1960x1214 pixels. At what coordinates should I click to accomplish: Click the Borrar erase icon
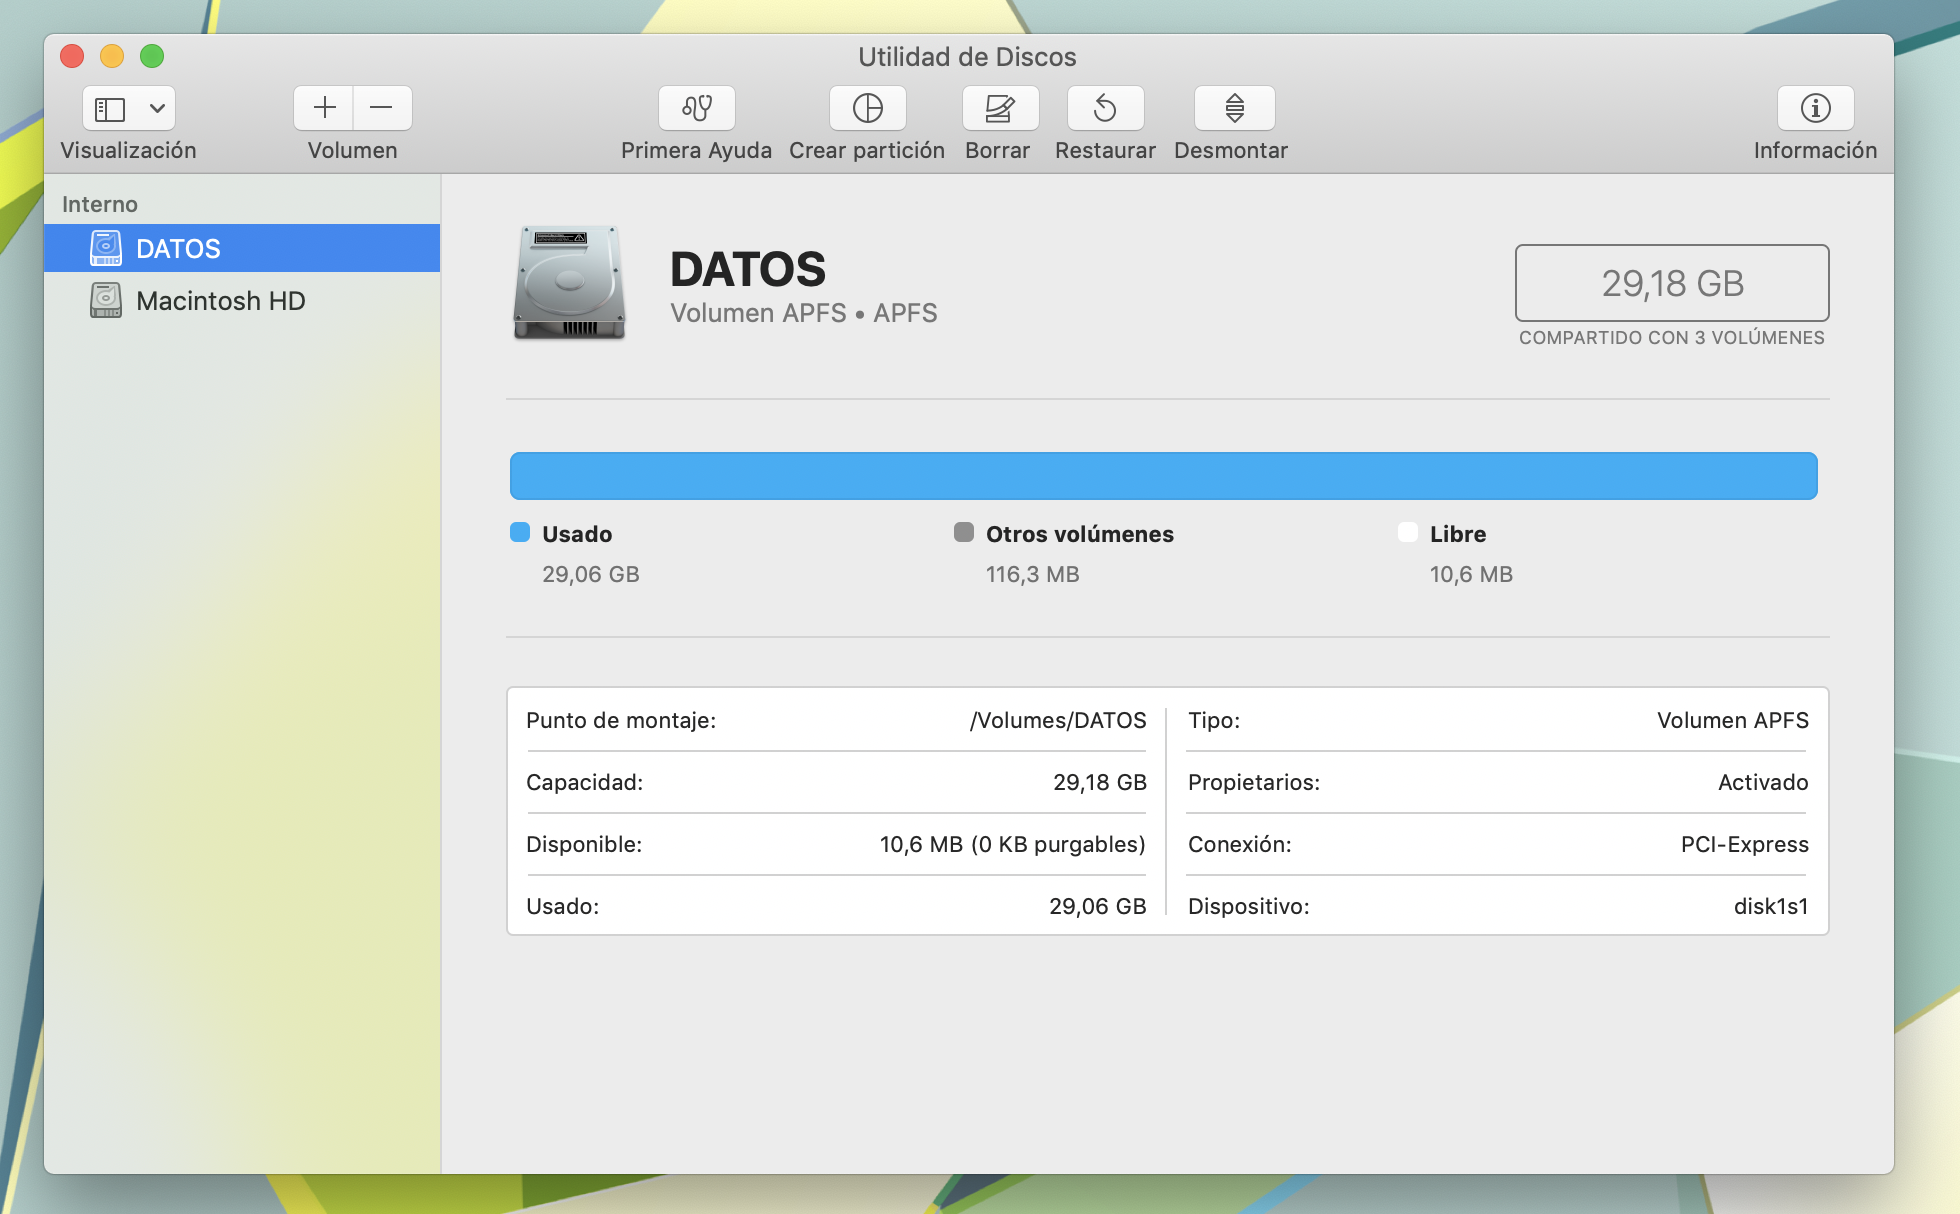tap(999, 108)
